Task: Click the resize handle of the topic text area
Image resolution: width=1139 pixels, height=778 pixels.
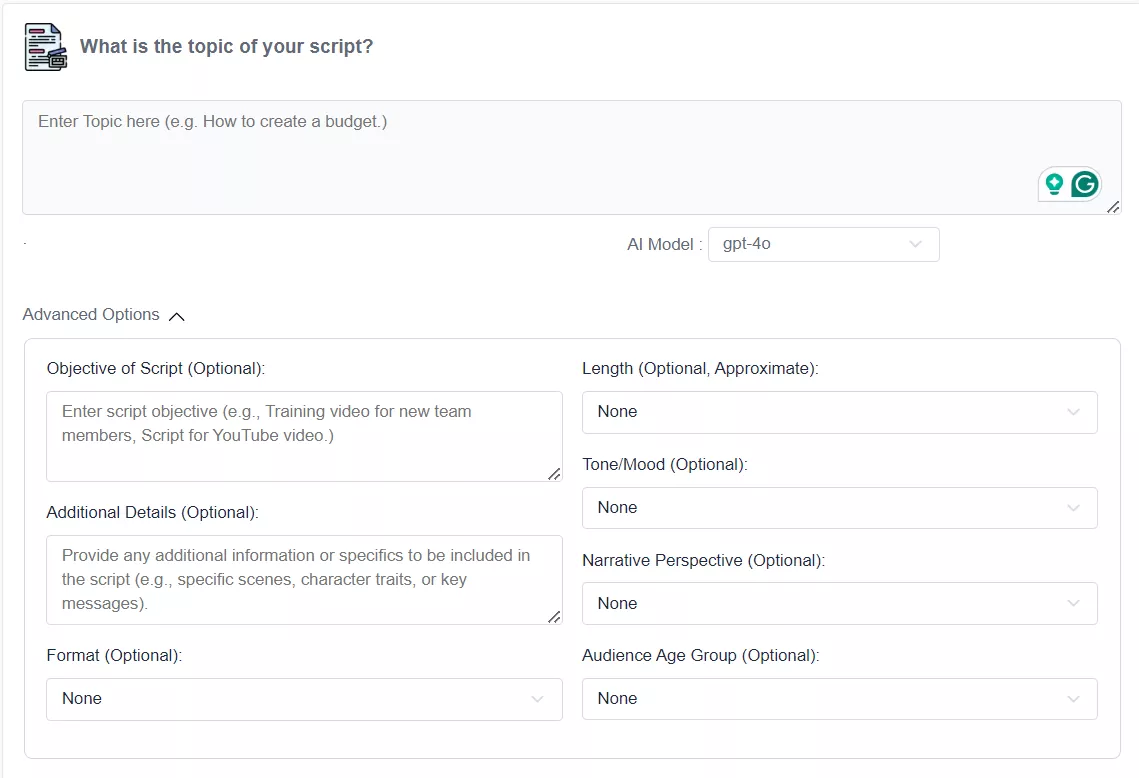Action: [x=1113, y=208]
